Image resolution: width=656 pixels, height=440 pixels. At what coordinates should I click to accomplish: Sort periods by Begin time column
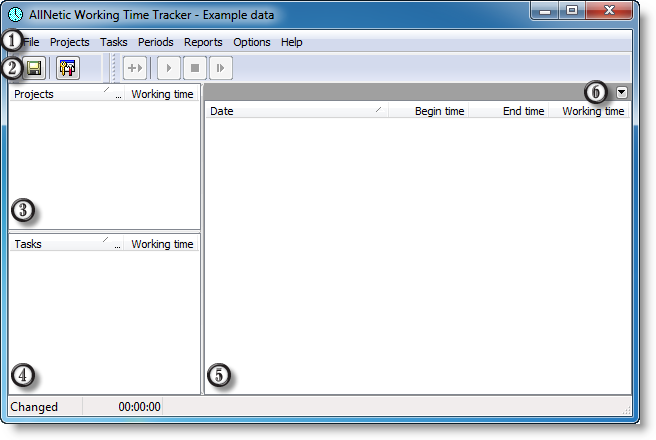[428, 111]
